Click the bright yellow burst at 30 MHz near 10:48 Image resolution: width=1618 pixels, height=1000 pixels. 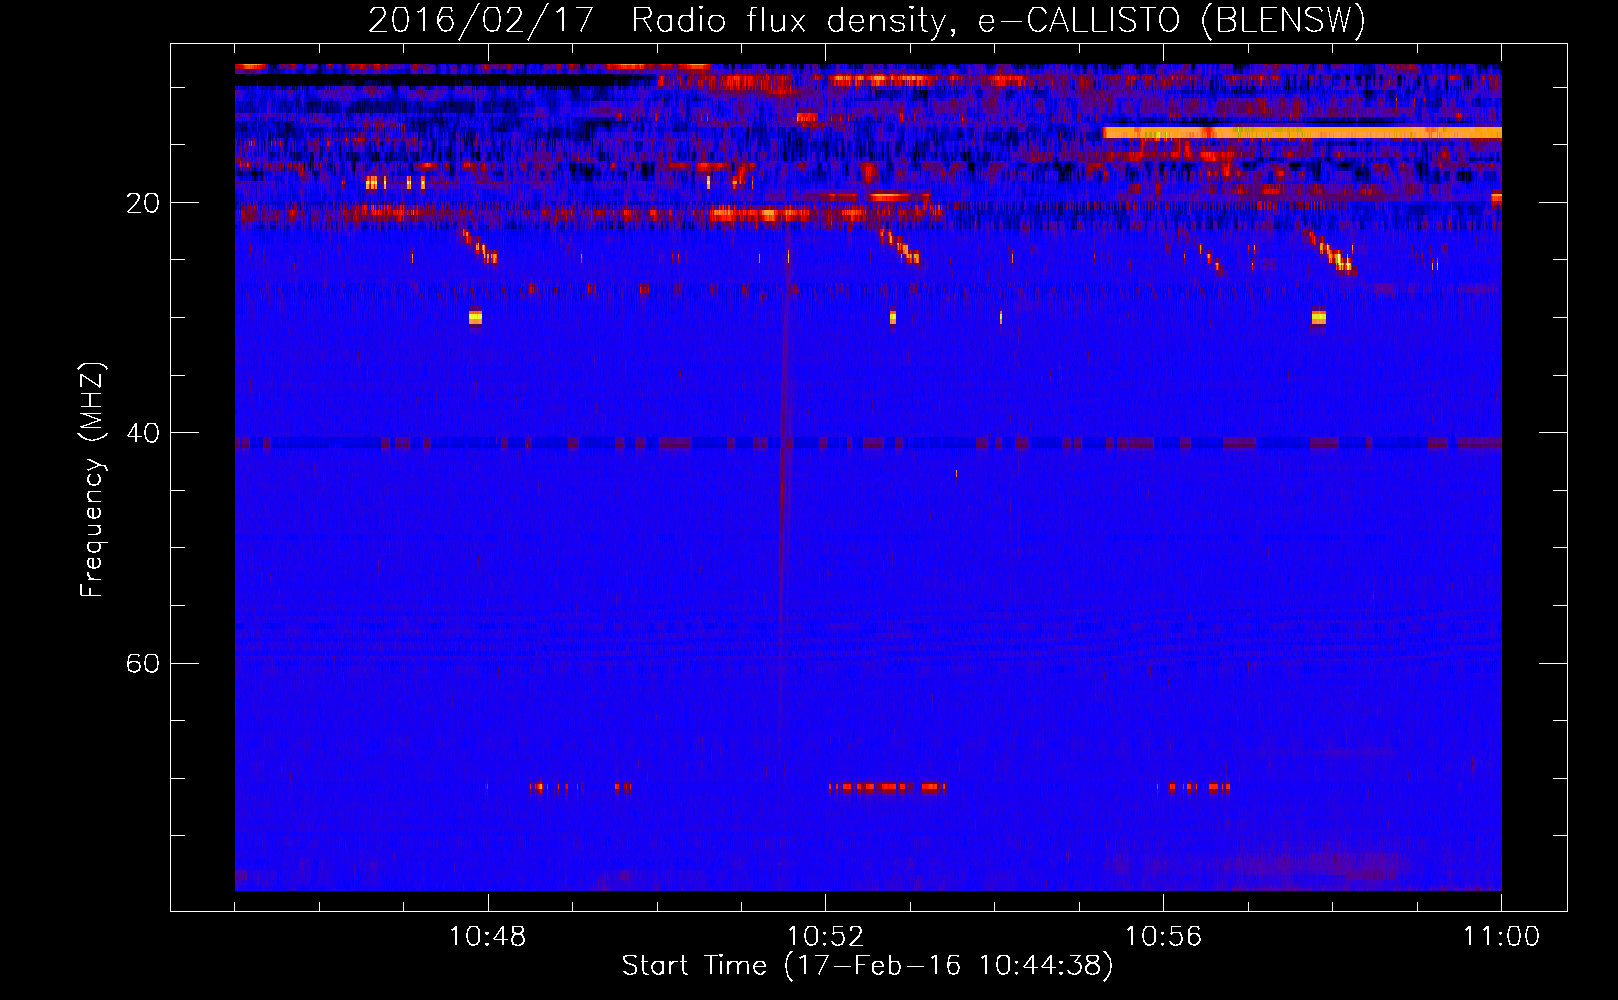475,318
